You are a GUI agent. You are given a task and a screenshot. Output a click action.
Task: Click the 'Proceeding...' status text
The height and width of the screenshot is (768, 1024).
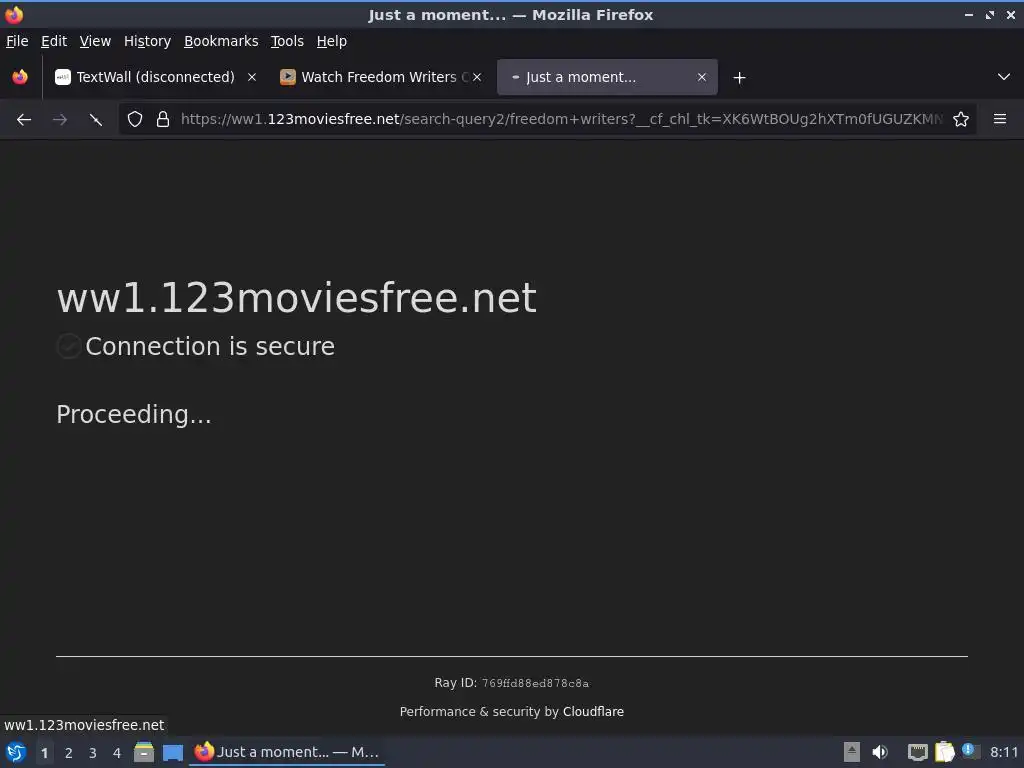134,414
